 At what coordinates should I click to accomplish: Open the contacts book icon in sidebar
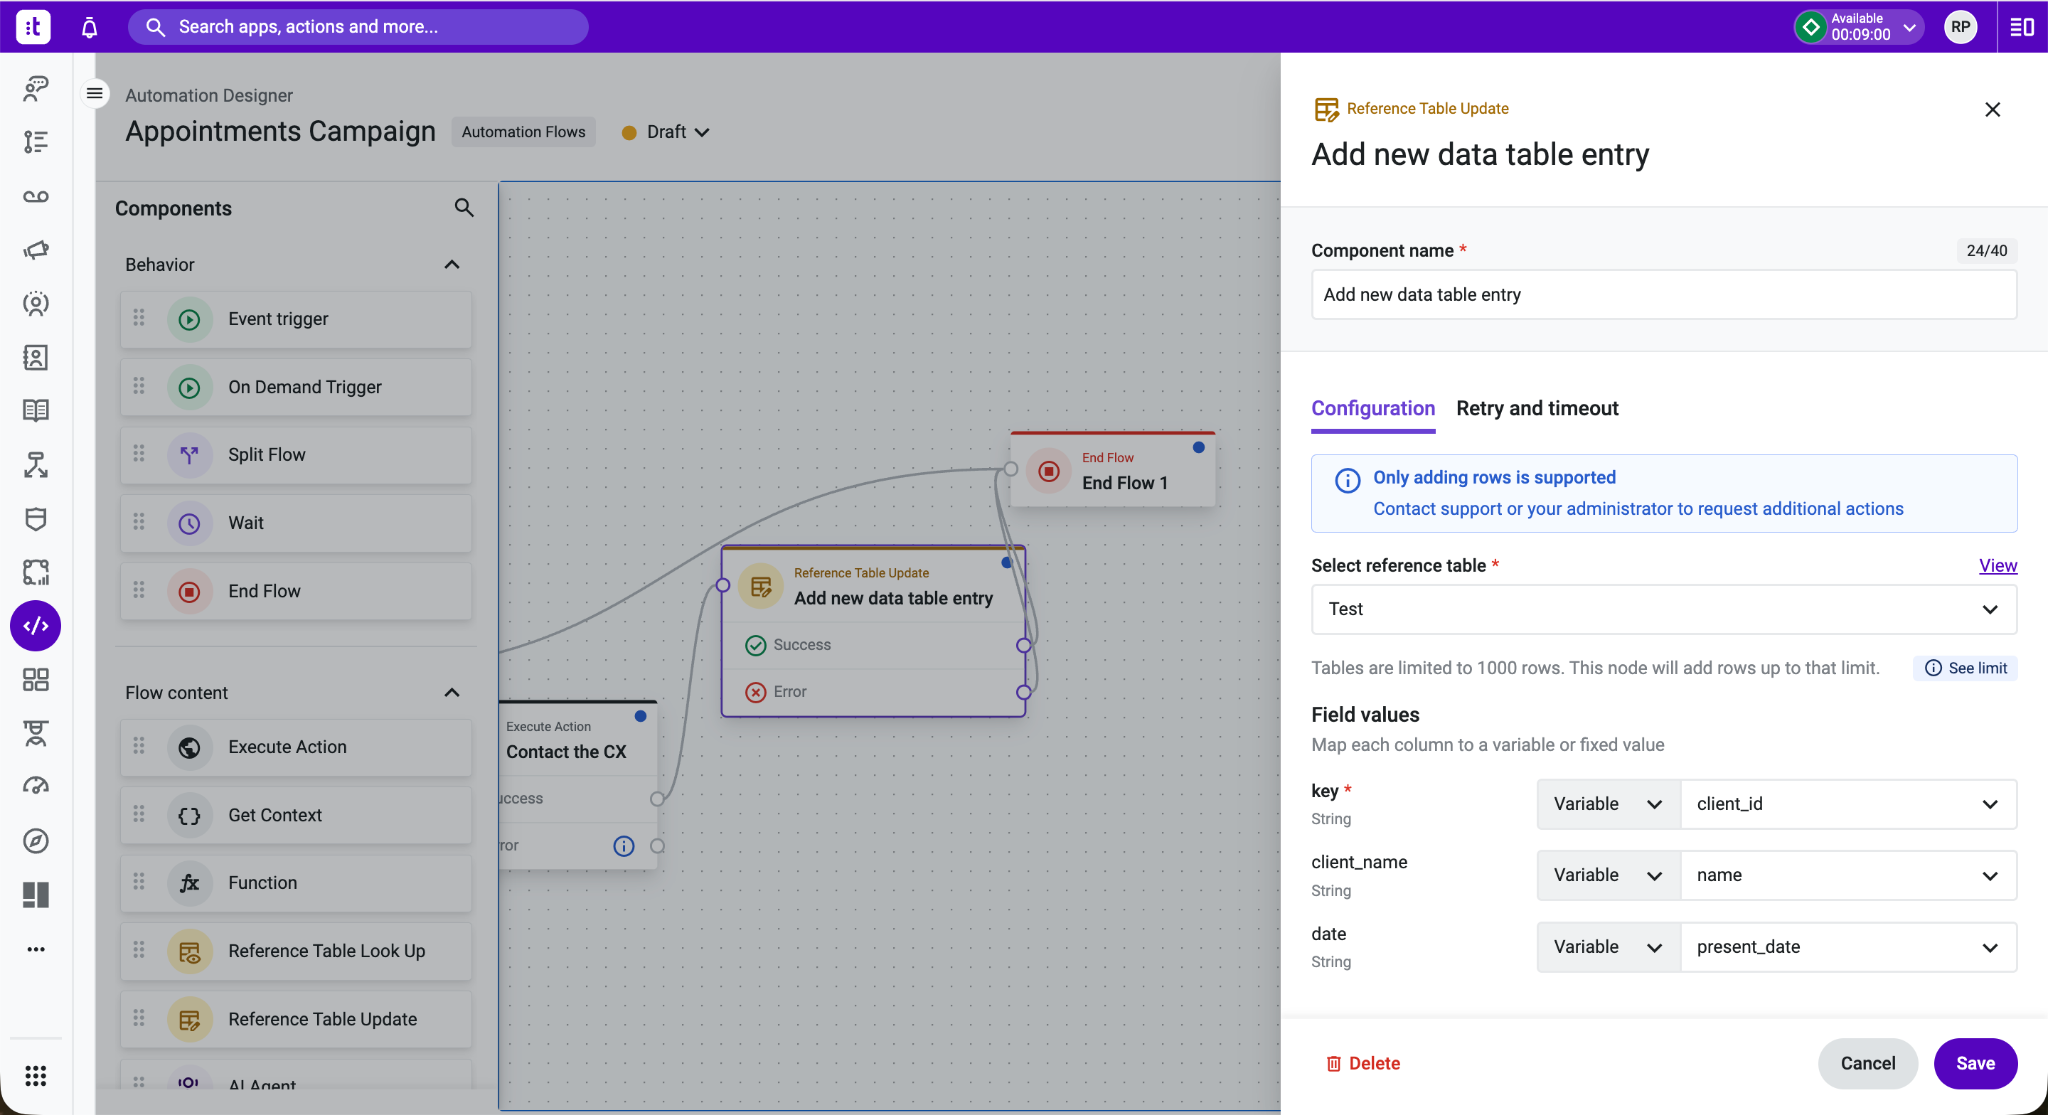pos(36,357)
